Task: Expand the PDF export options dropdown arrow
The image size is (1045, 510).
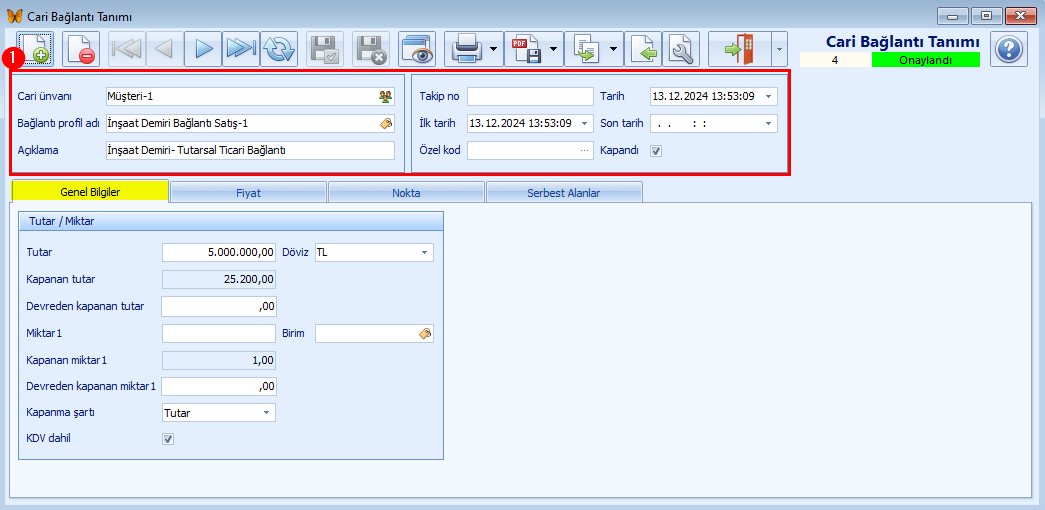Action: tap(554, 49)
